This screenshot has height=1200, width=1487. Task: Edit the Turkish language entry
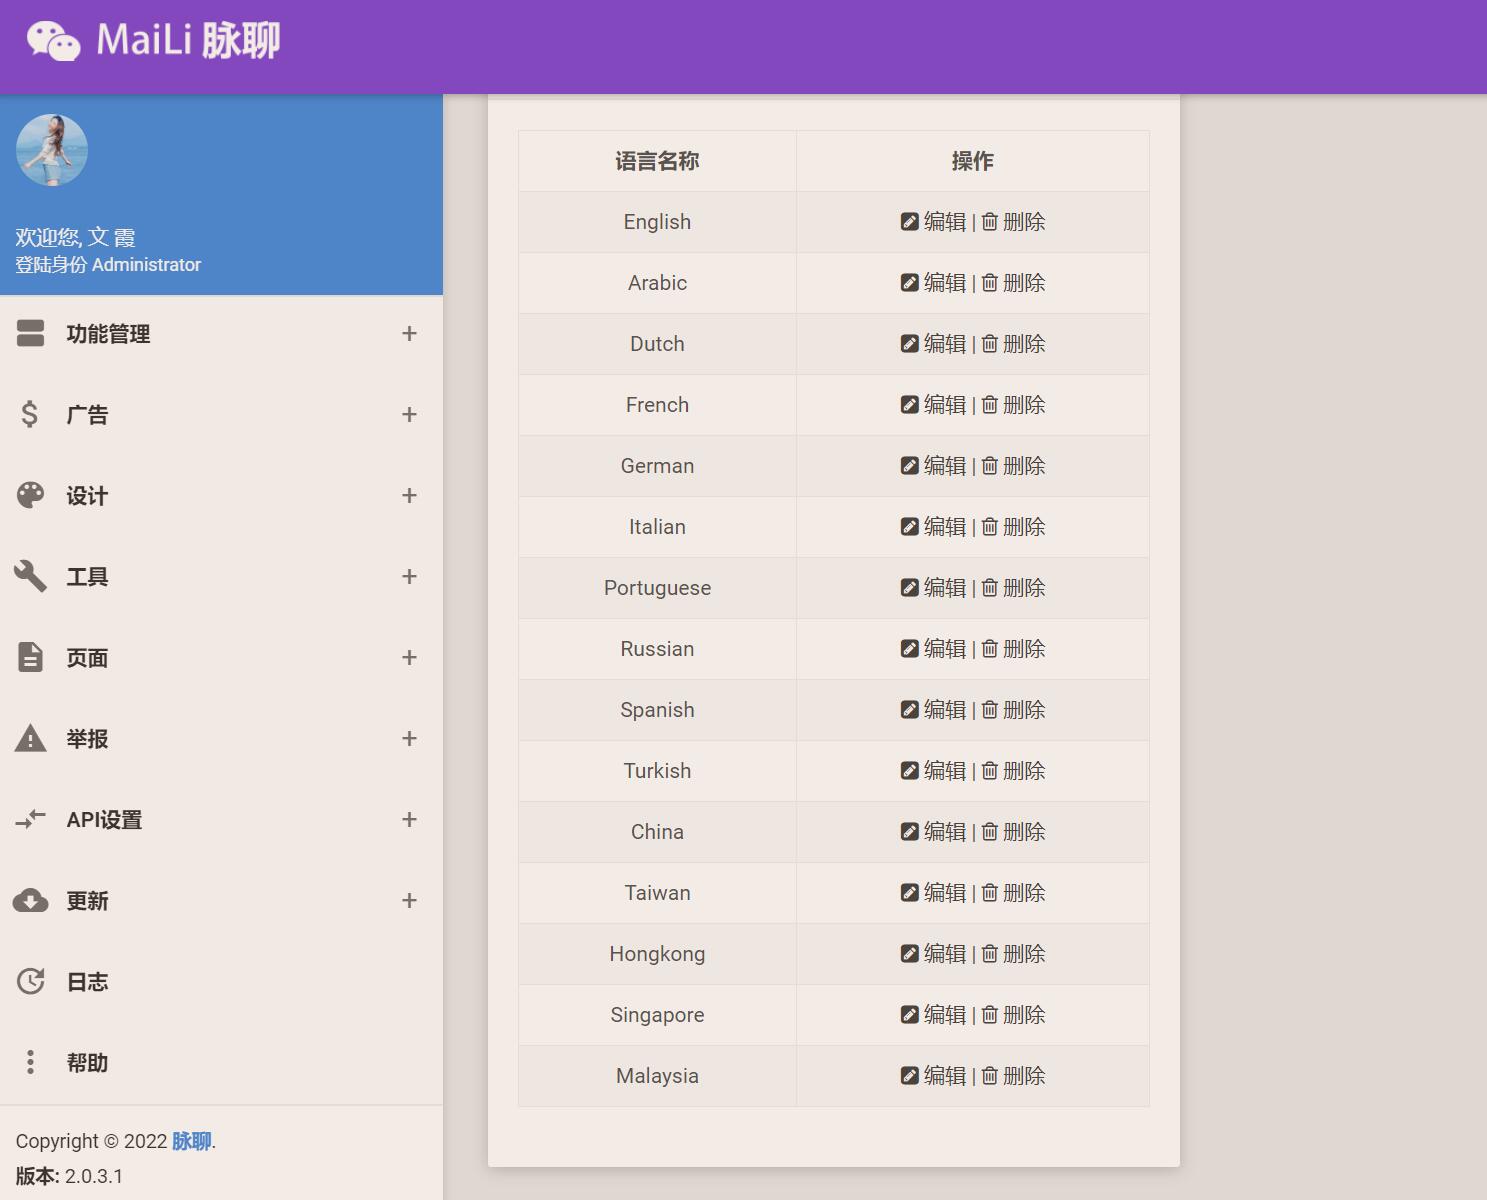tap(933, 771)
